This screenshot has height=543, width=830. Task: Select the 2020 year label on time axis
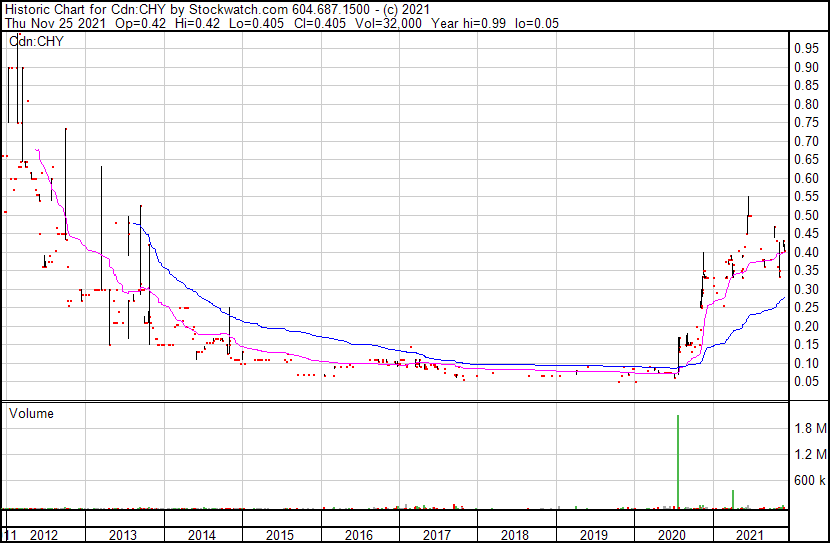[x=673, y=535]
